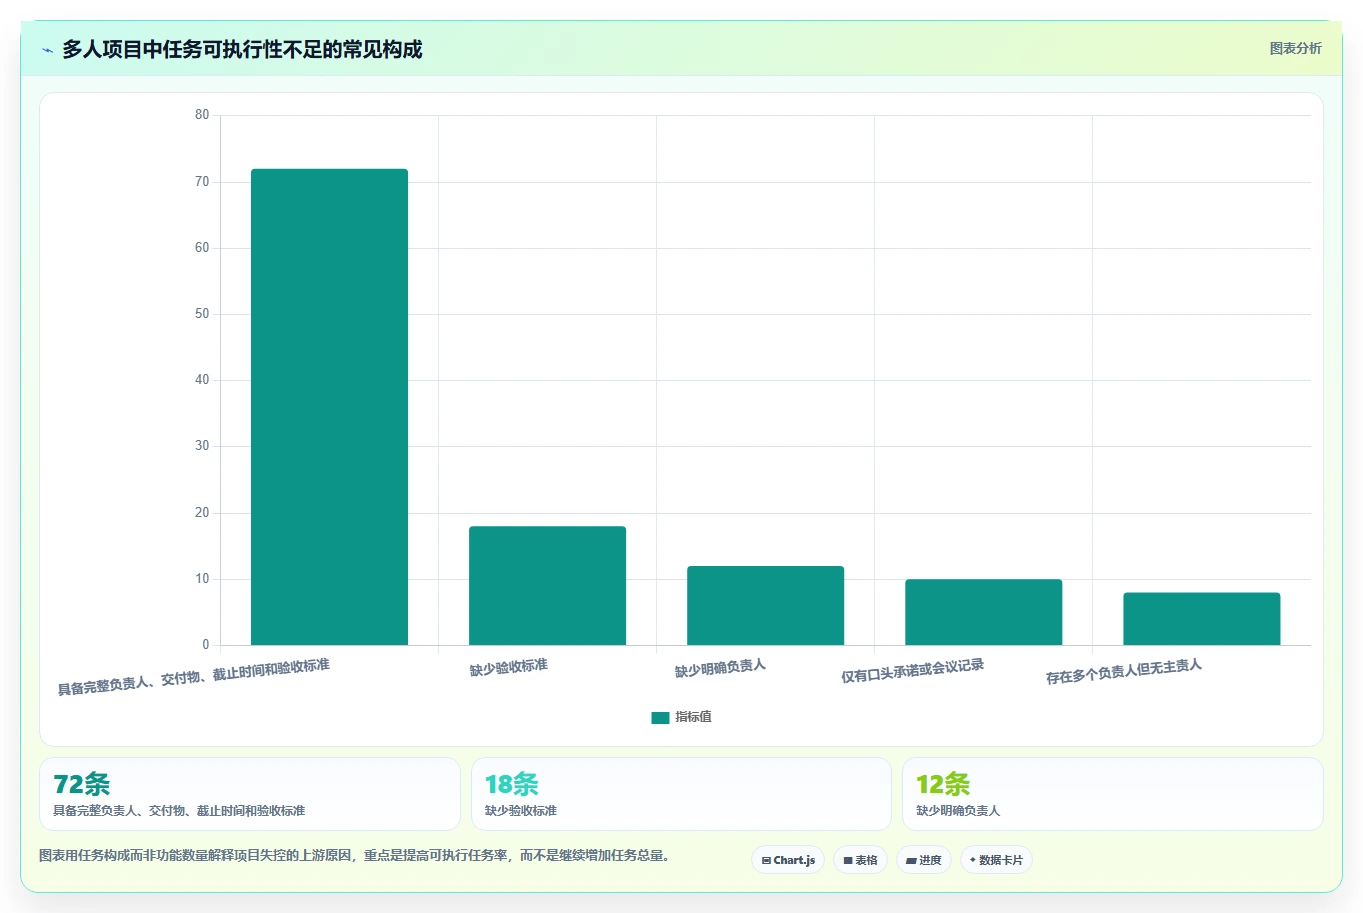1363x913 pixels.
Task: Click the 指标值 legend label
Action: point(693,717)
